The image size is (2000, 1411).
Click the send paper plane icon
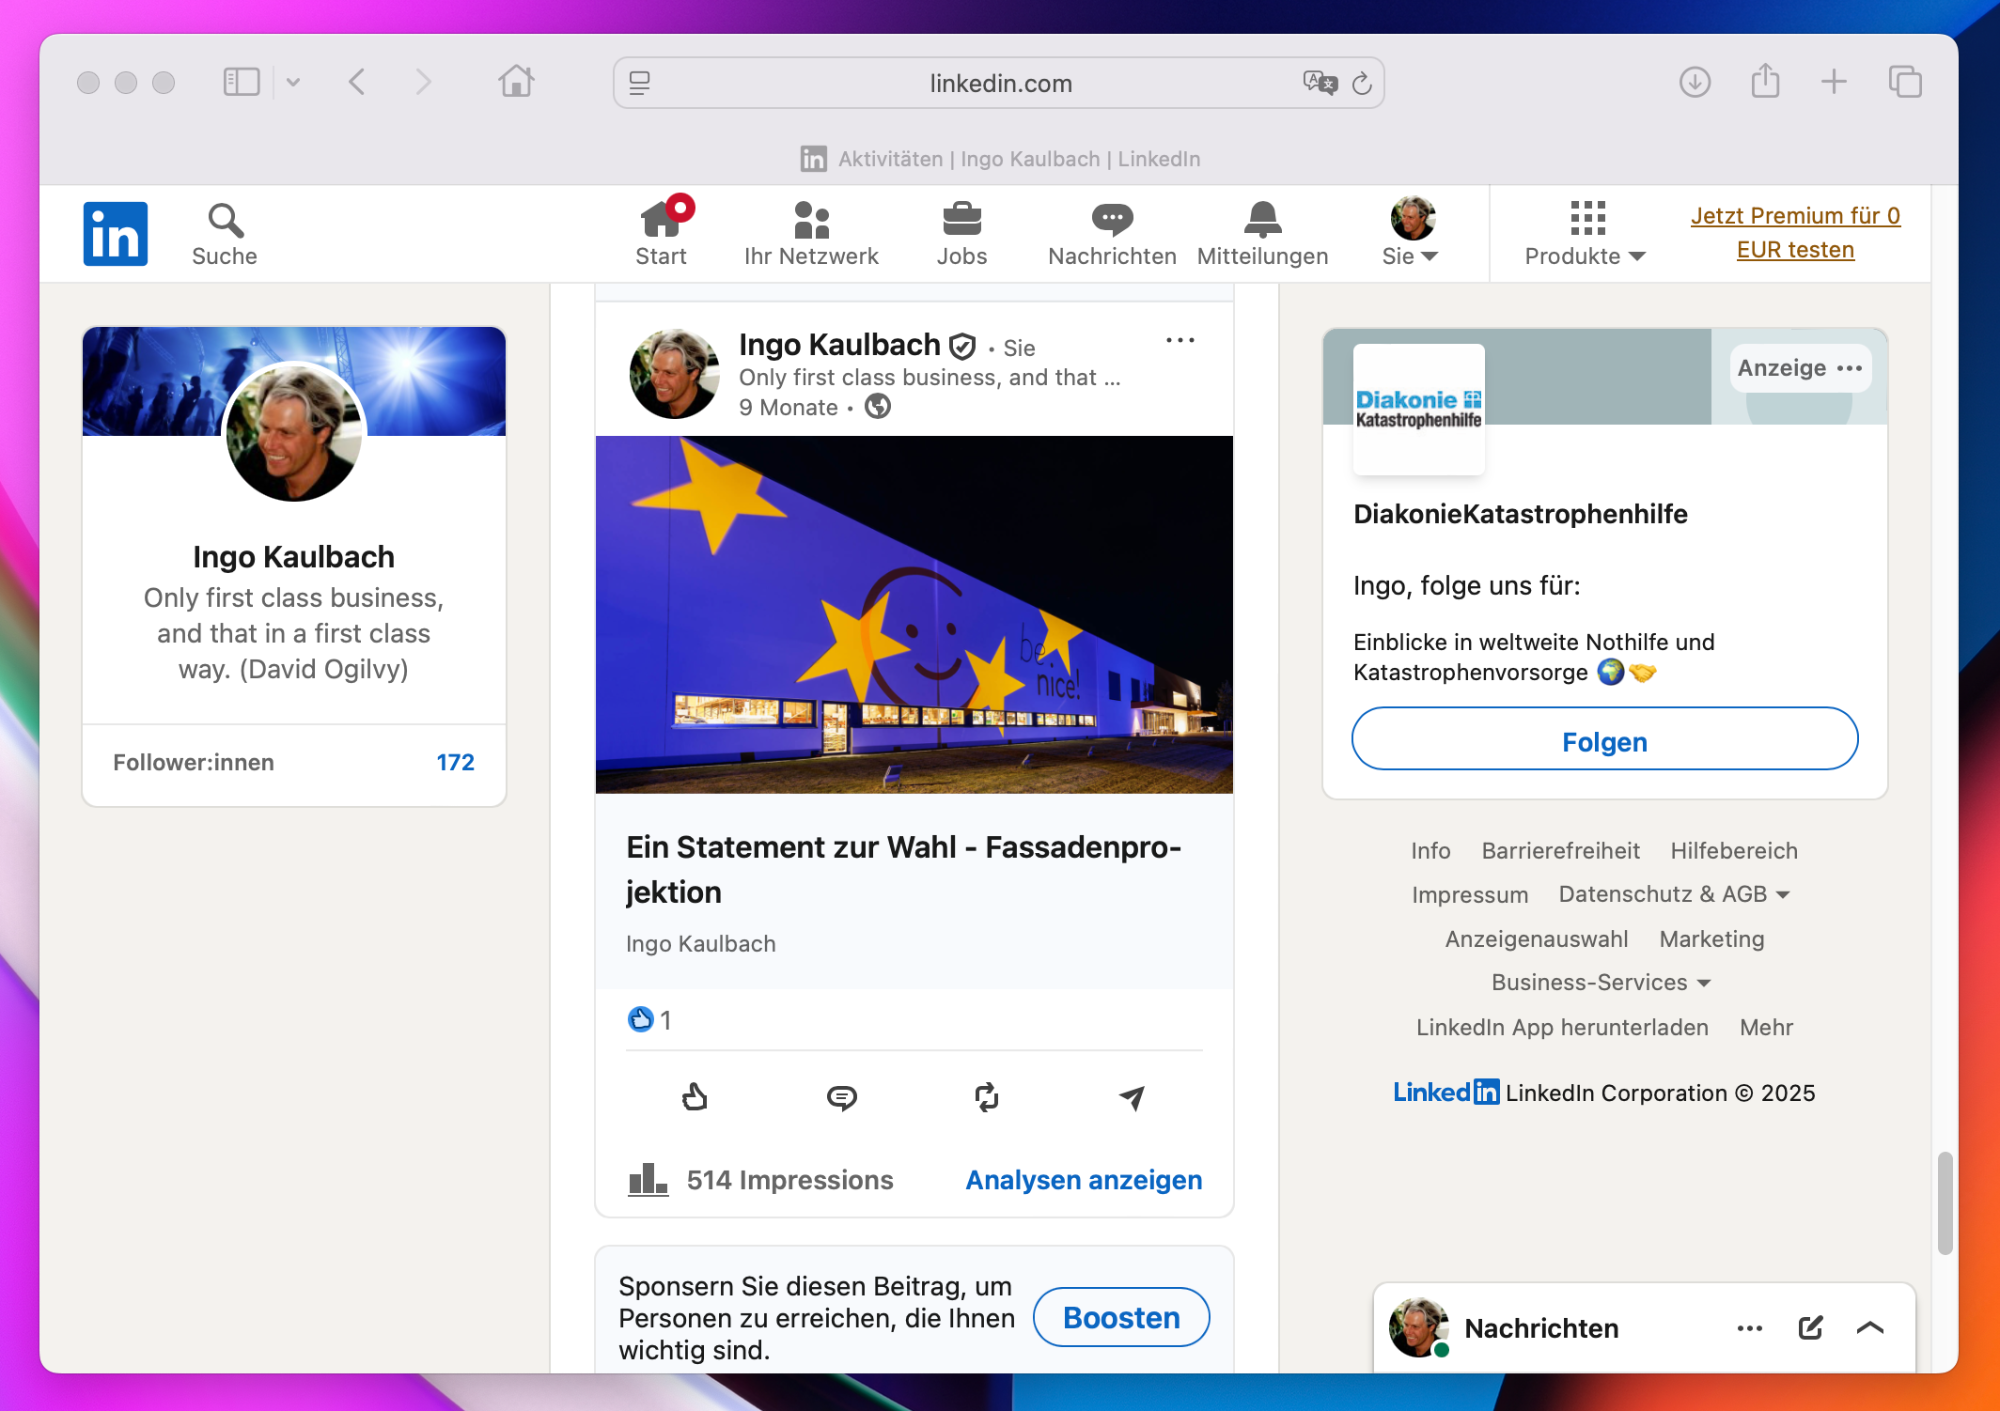click(x=1131, y=1097)
